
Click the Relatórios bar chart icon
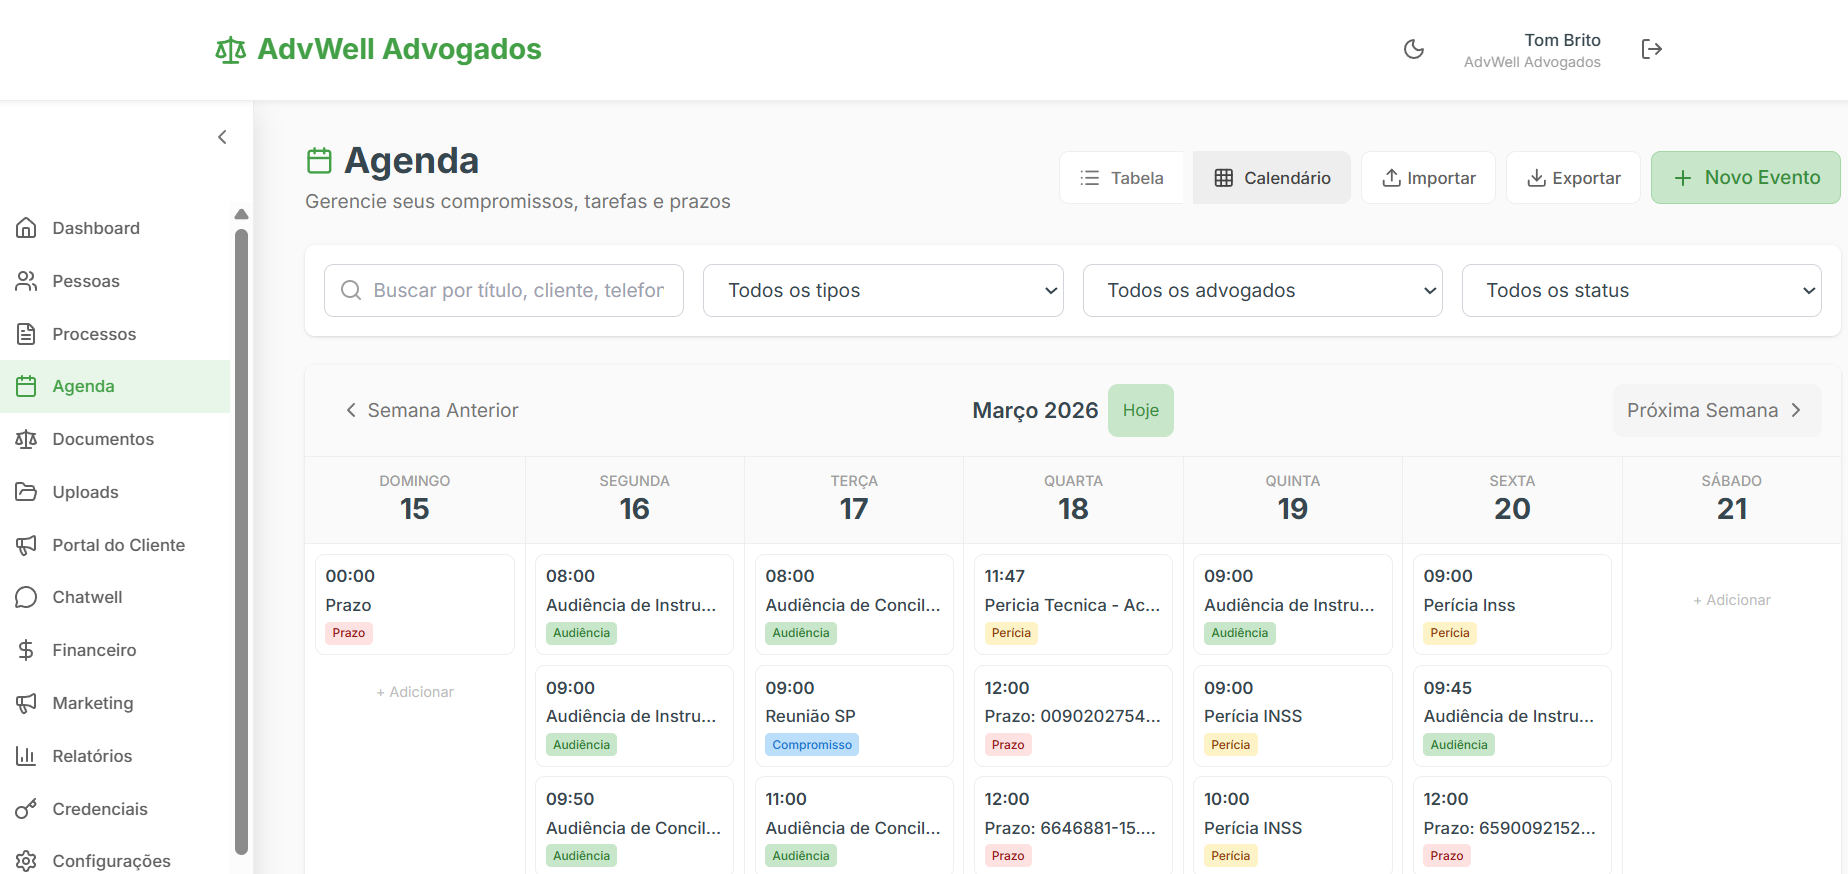[x=26, y=756]
